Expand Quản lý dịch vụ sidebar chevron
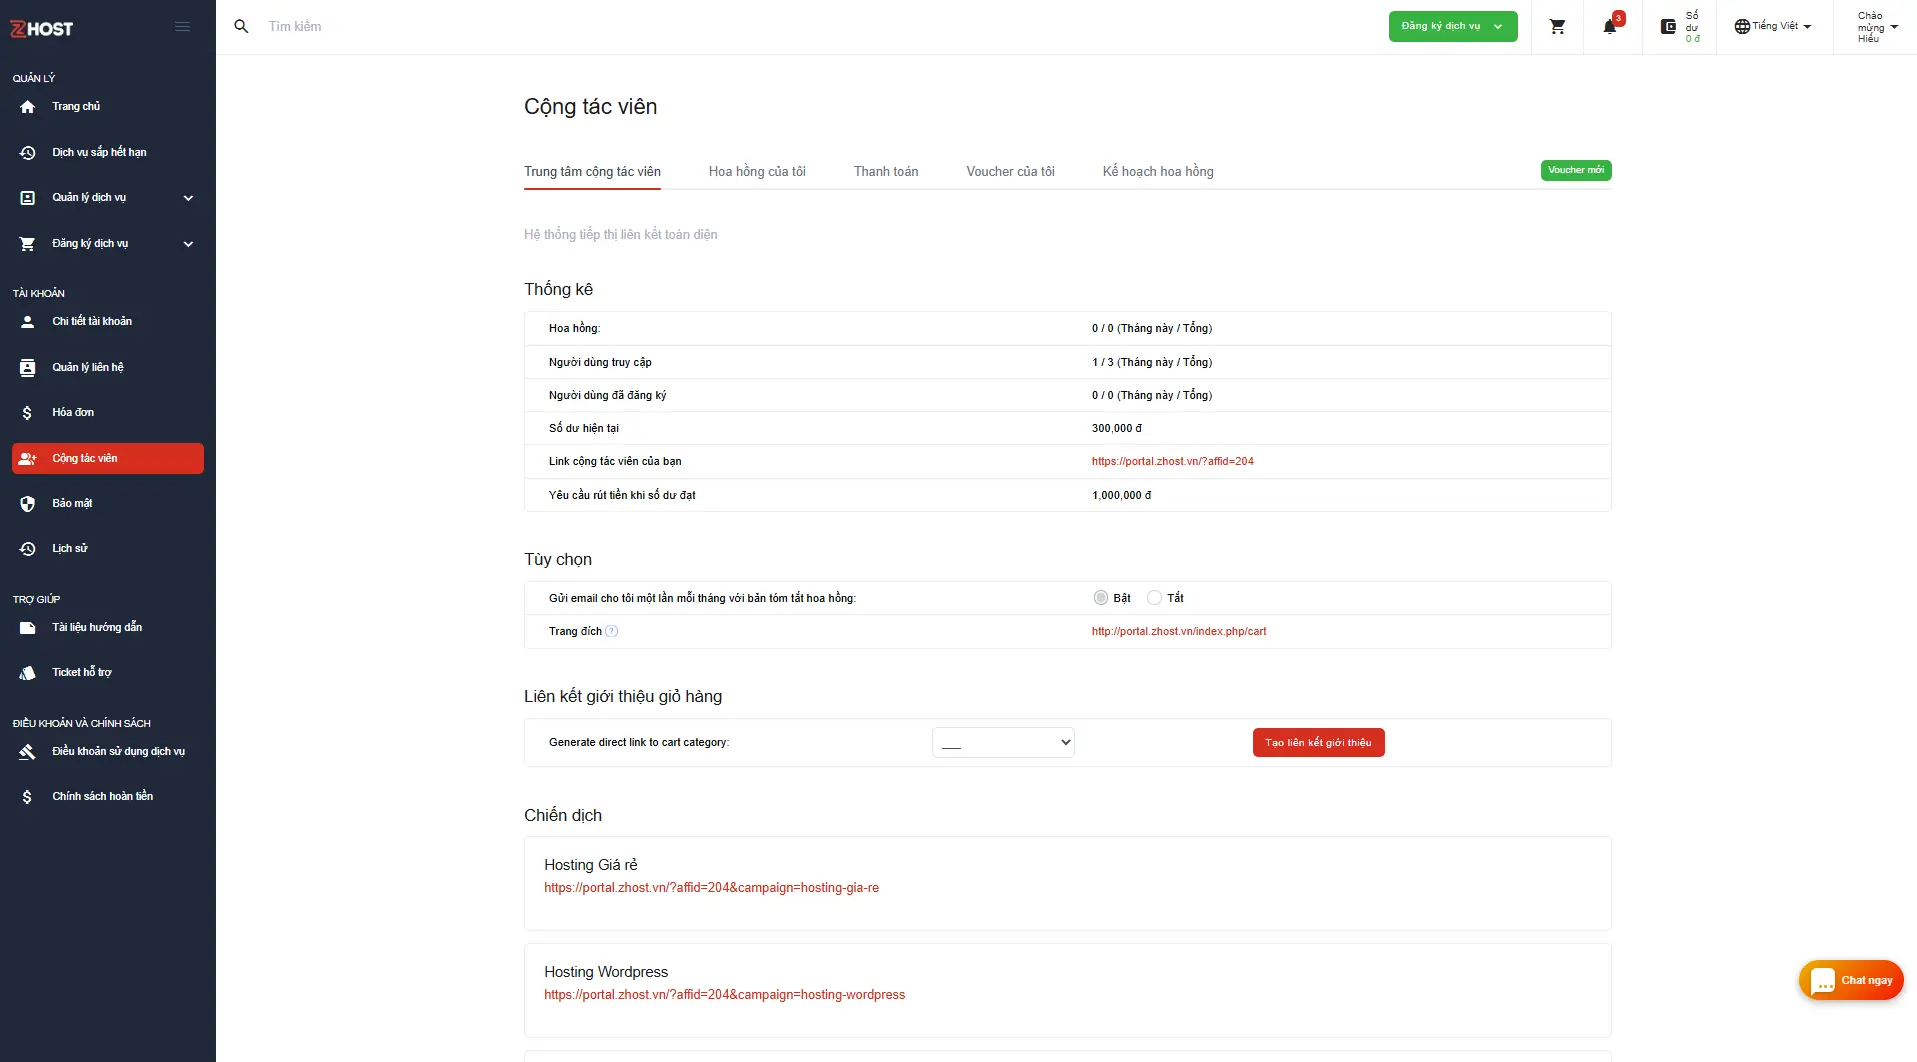1917x1062 pixels. pyautogui.click(x=188, y=198)
